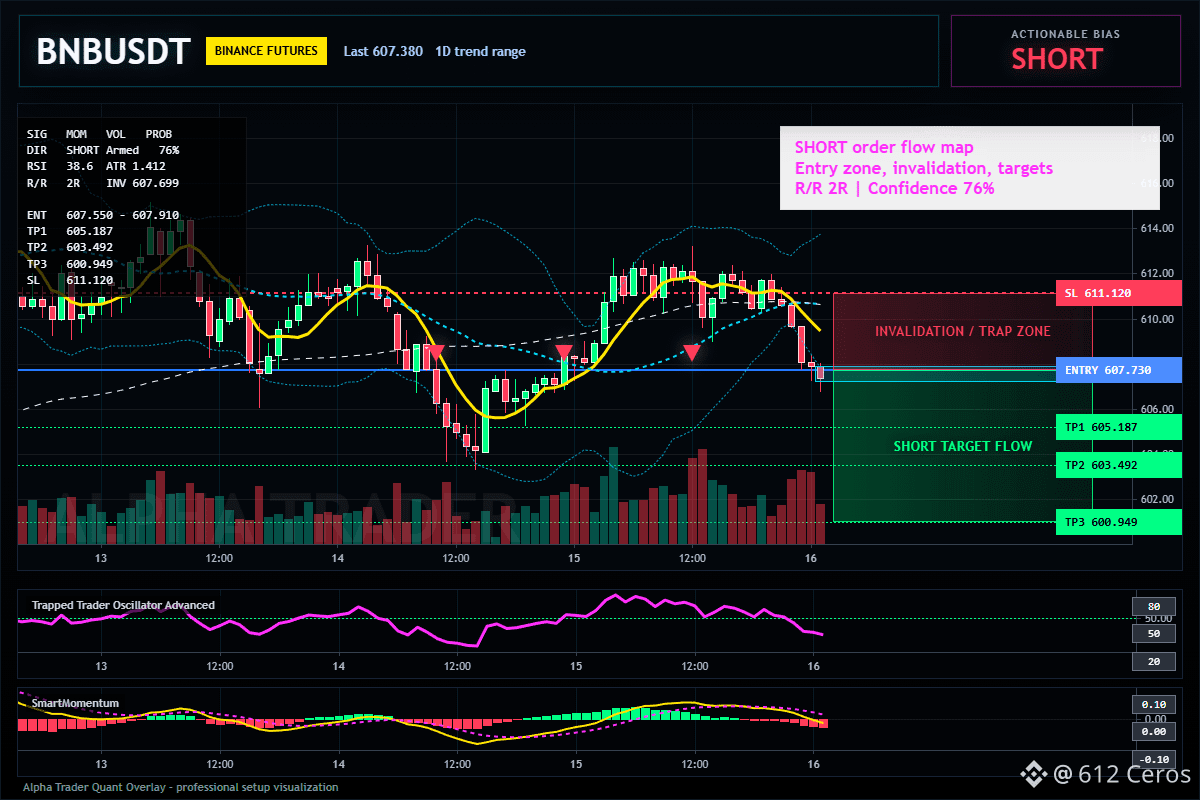Image resolution: width=1200 pixels, height=800 pixels.
Task: Click the 614.00 price axis label
Action: click(1156, 229)
